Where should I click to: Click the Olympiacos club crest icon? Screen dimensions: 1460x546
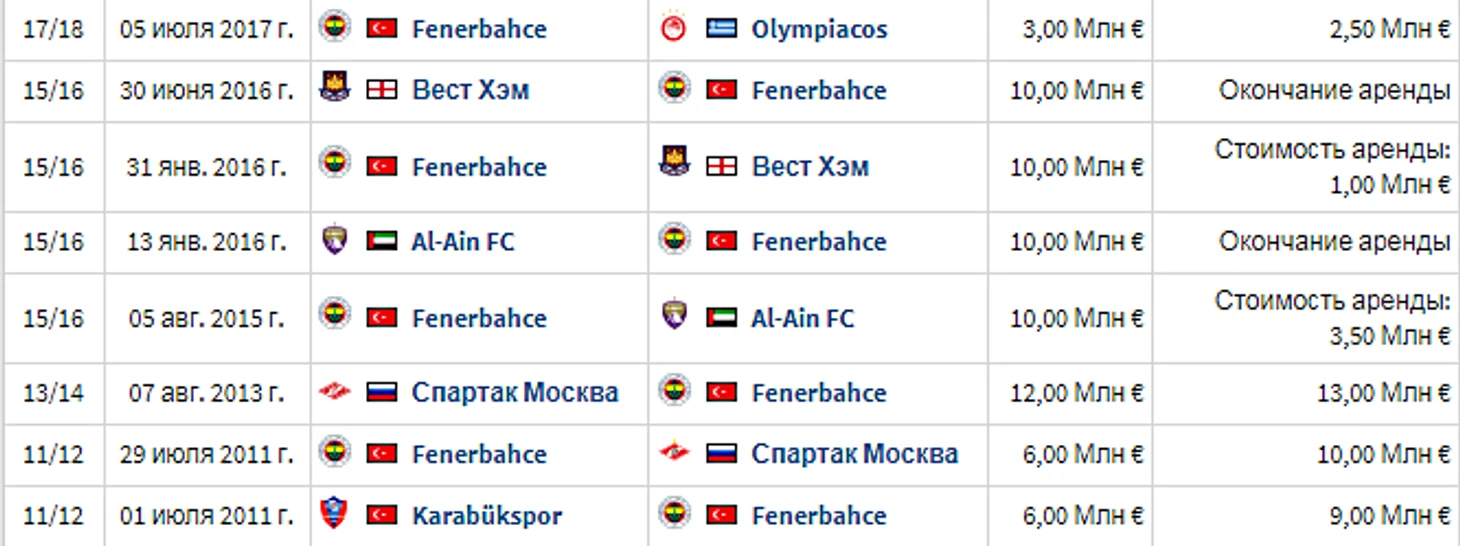(x=675, y=29)
